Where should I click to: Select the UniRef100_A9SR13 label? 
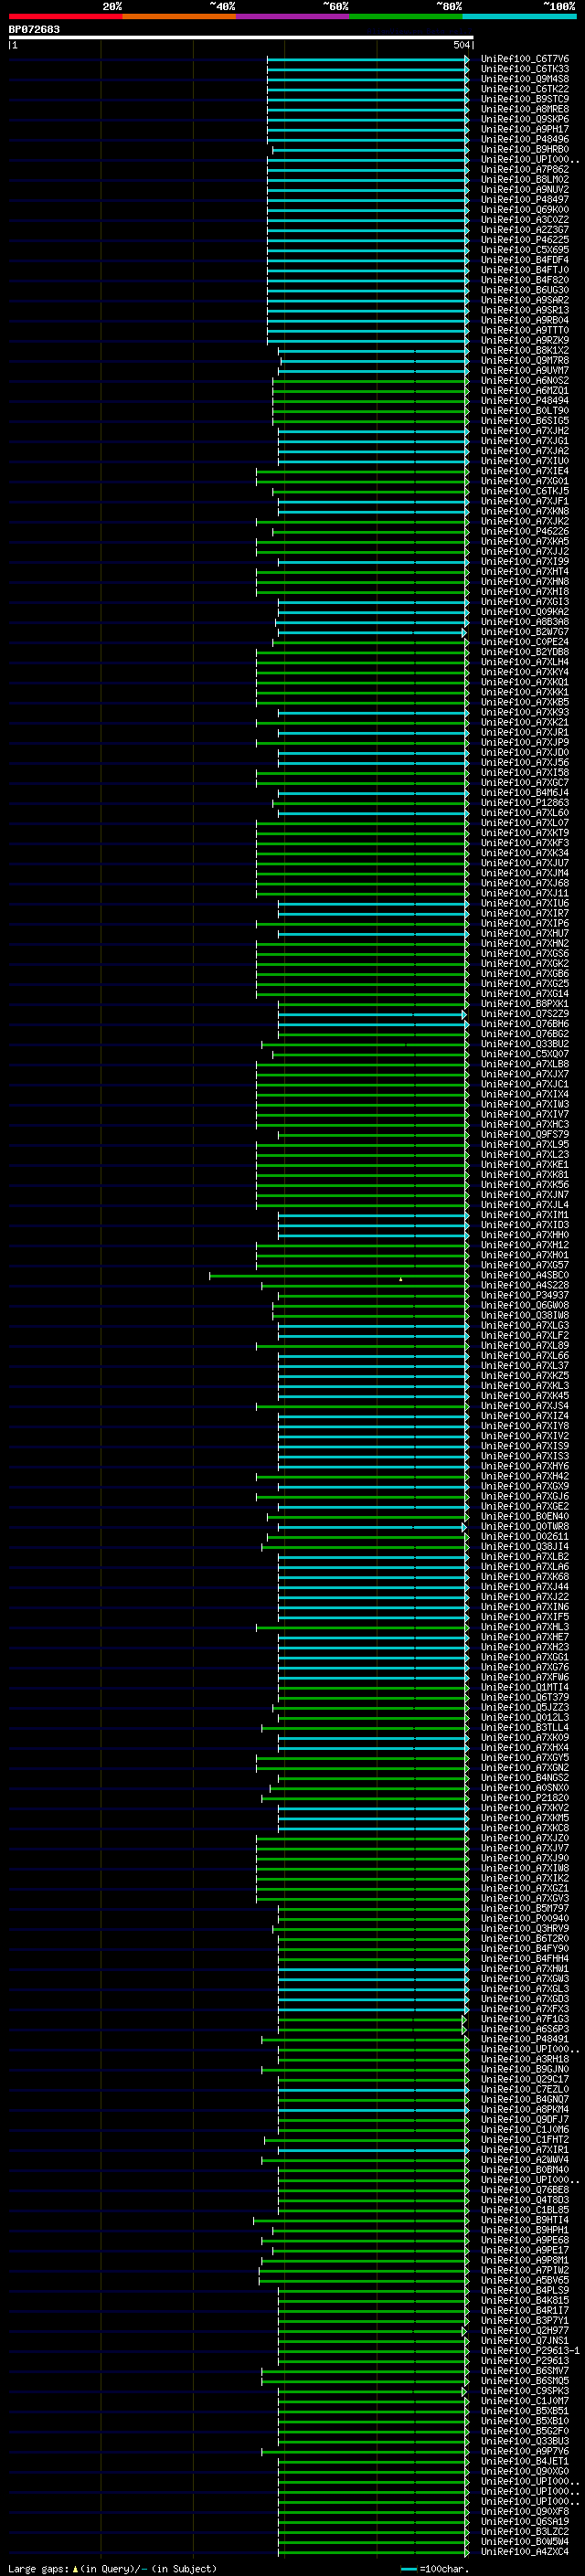click(x=524, y=310)
